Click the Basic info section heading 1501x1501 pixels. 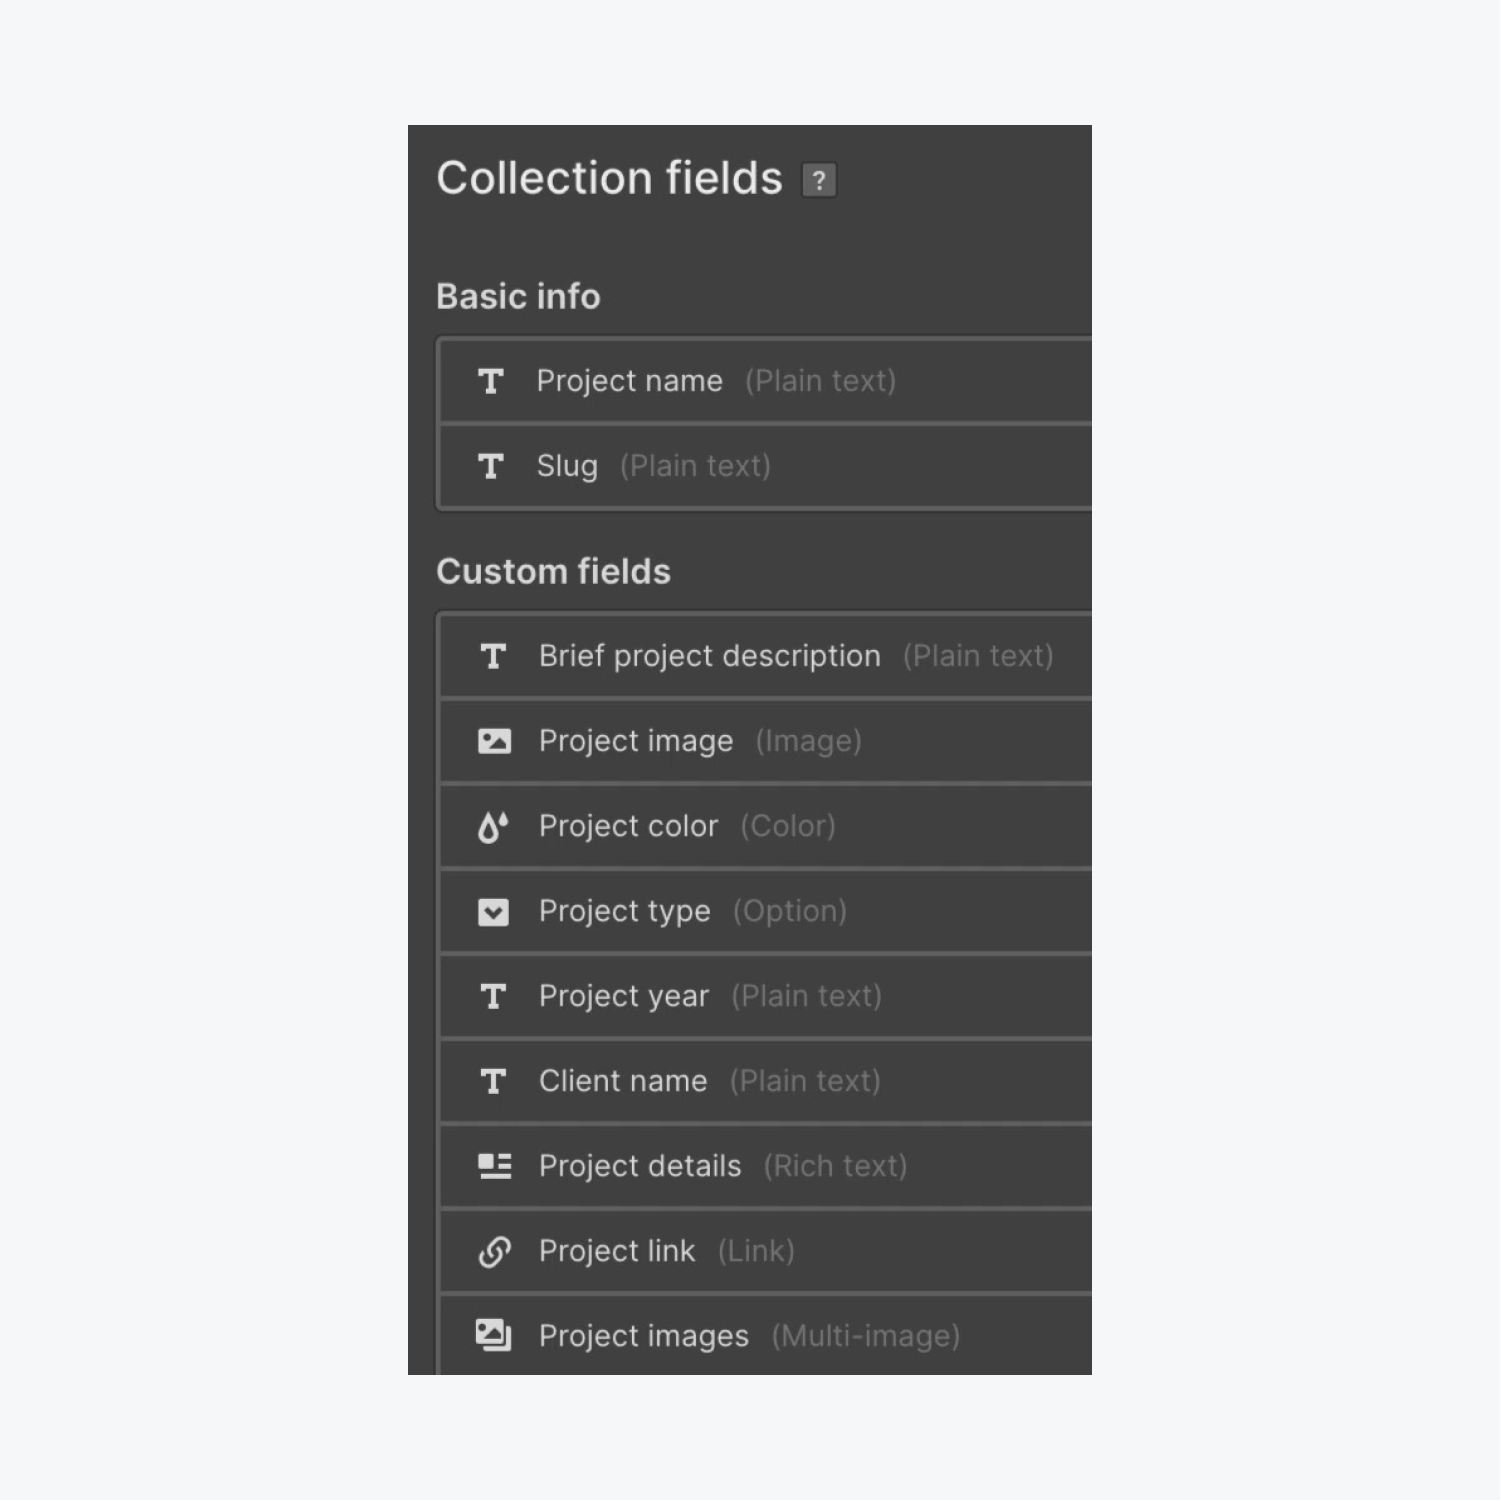[518, 296]
